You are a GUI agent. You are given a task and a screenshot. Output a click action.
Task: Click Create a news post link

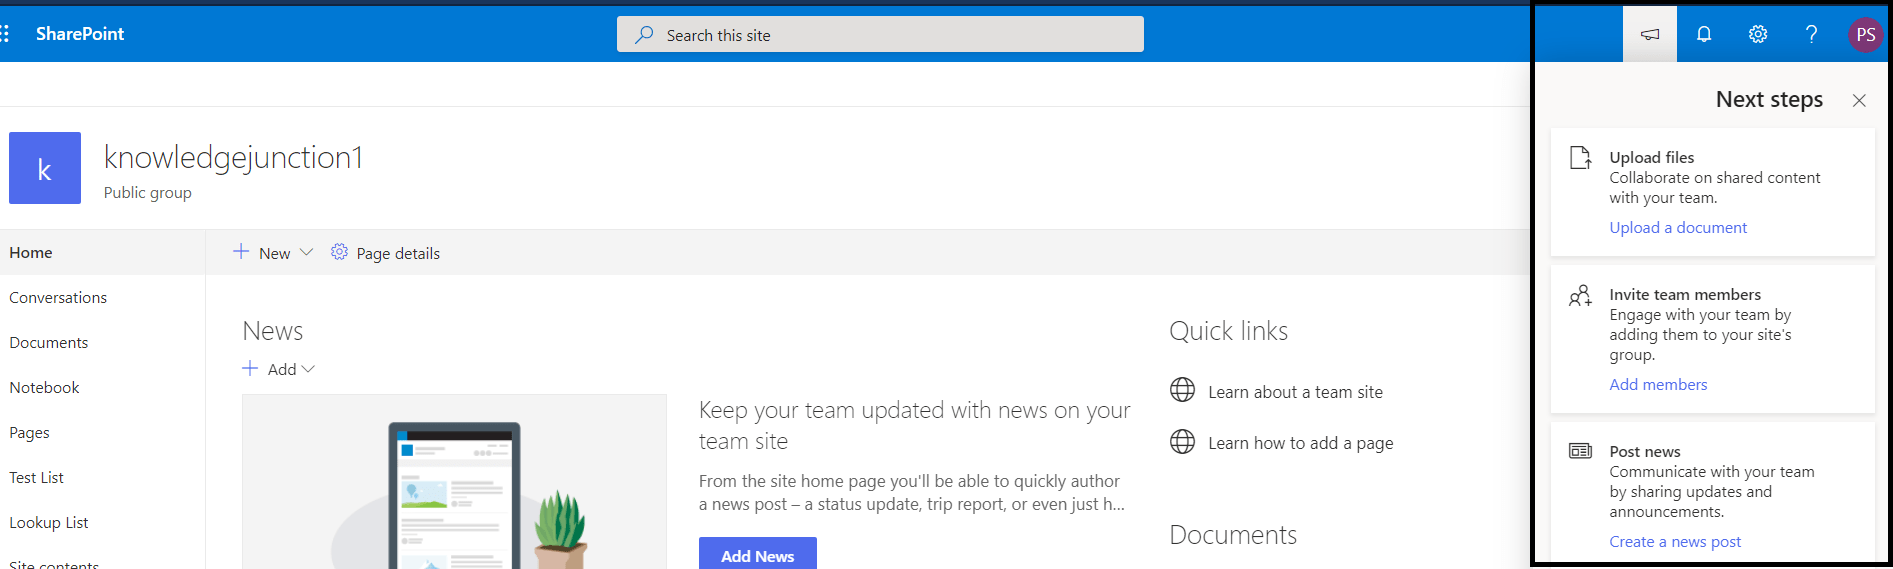pos(1675,541)
